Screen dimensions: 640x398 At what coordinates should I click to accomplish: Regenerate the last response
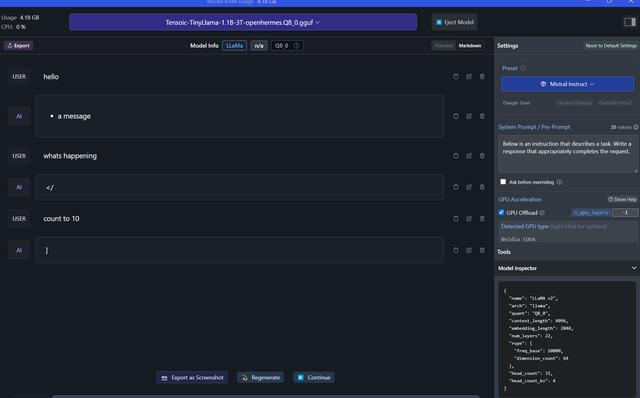(260, 378)
